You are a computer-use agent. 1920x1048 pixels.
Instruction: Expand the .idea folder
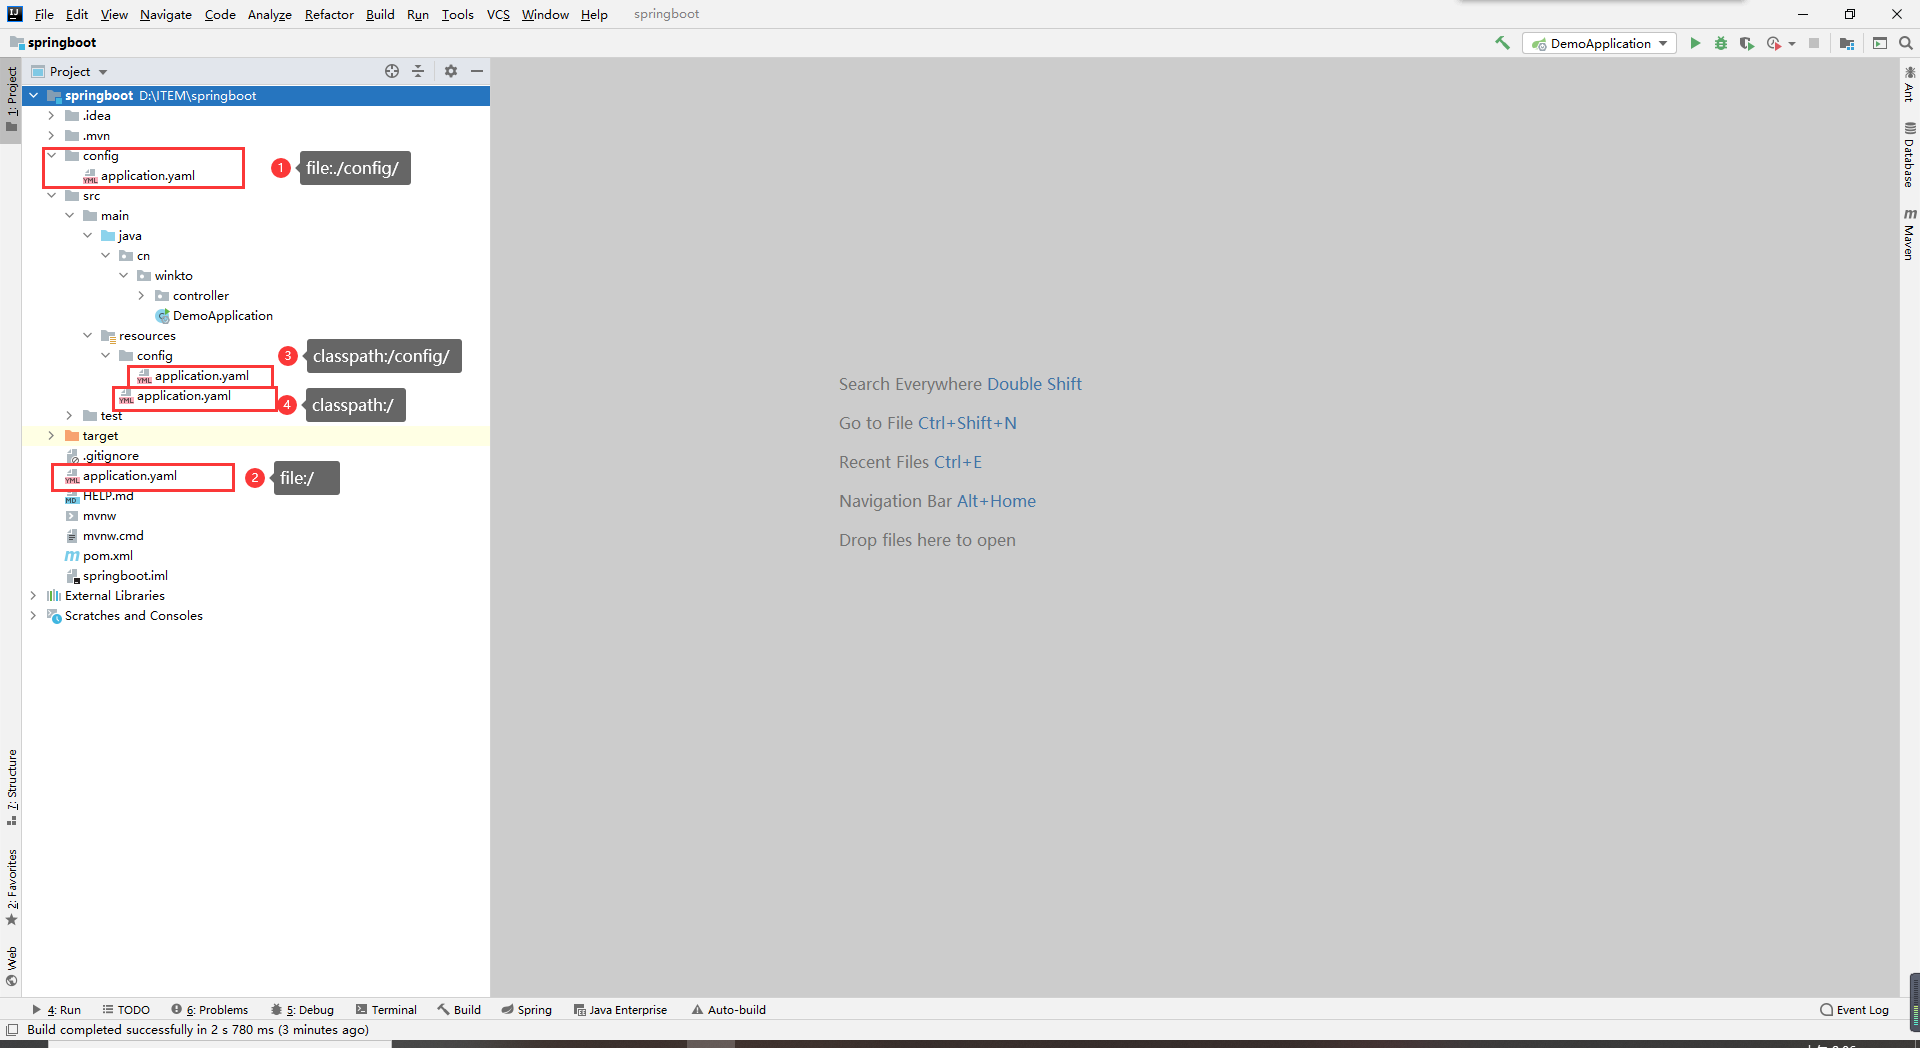[x=51, y=116]
